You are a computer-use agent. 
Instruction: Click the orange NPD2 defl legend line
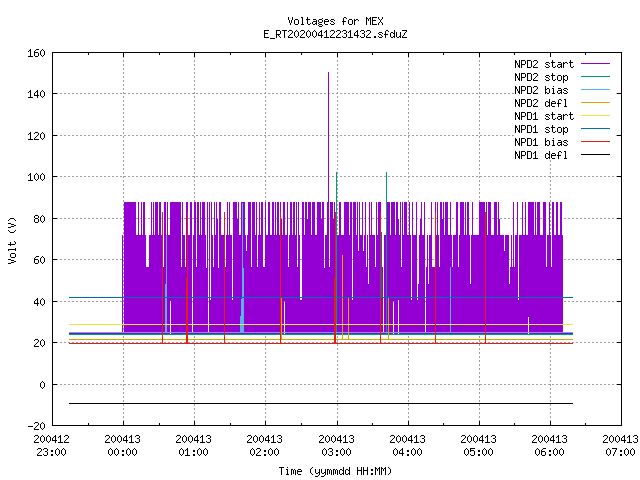click(x=595, y=102)
